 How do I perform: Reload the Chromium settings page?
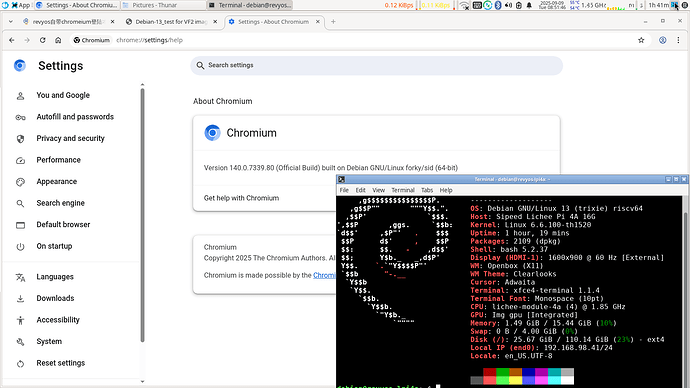coord(43,40)
